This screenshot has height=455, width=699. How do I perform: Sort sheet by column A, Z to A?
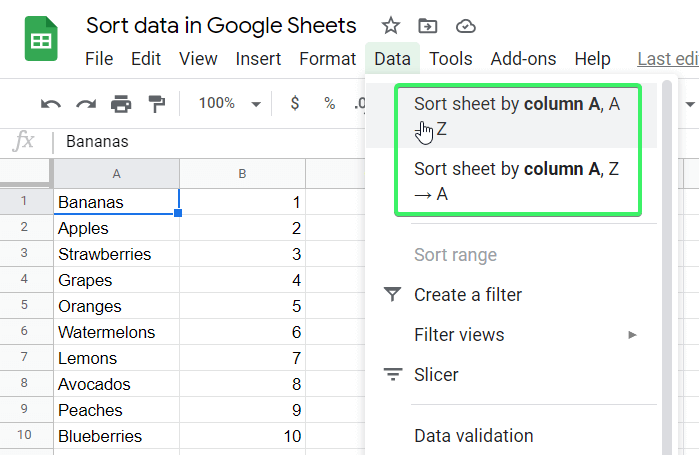516,181
